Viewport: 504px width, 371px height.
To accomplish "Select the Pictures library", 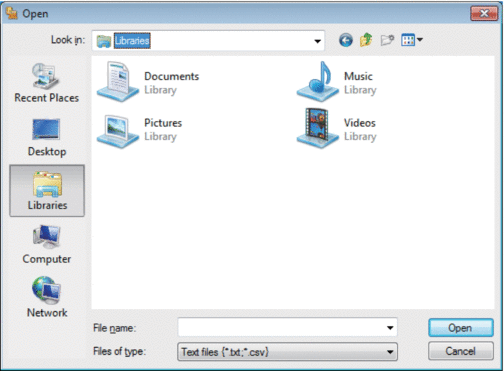I will coord(139,130).
